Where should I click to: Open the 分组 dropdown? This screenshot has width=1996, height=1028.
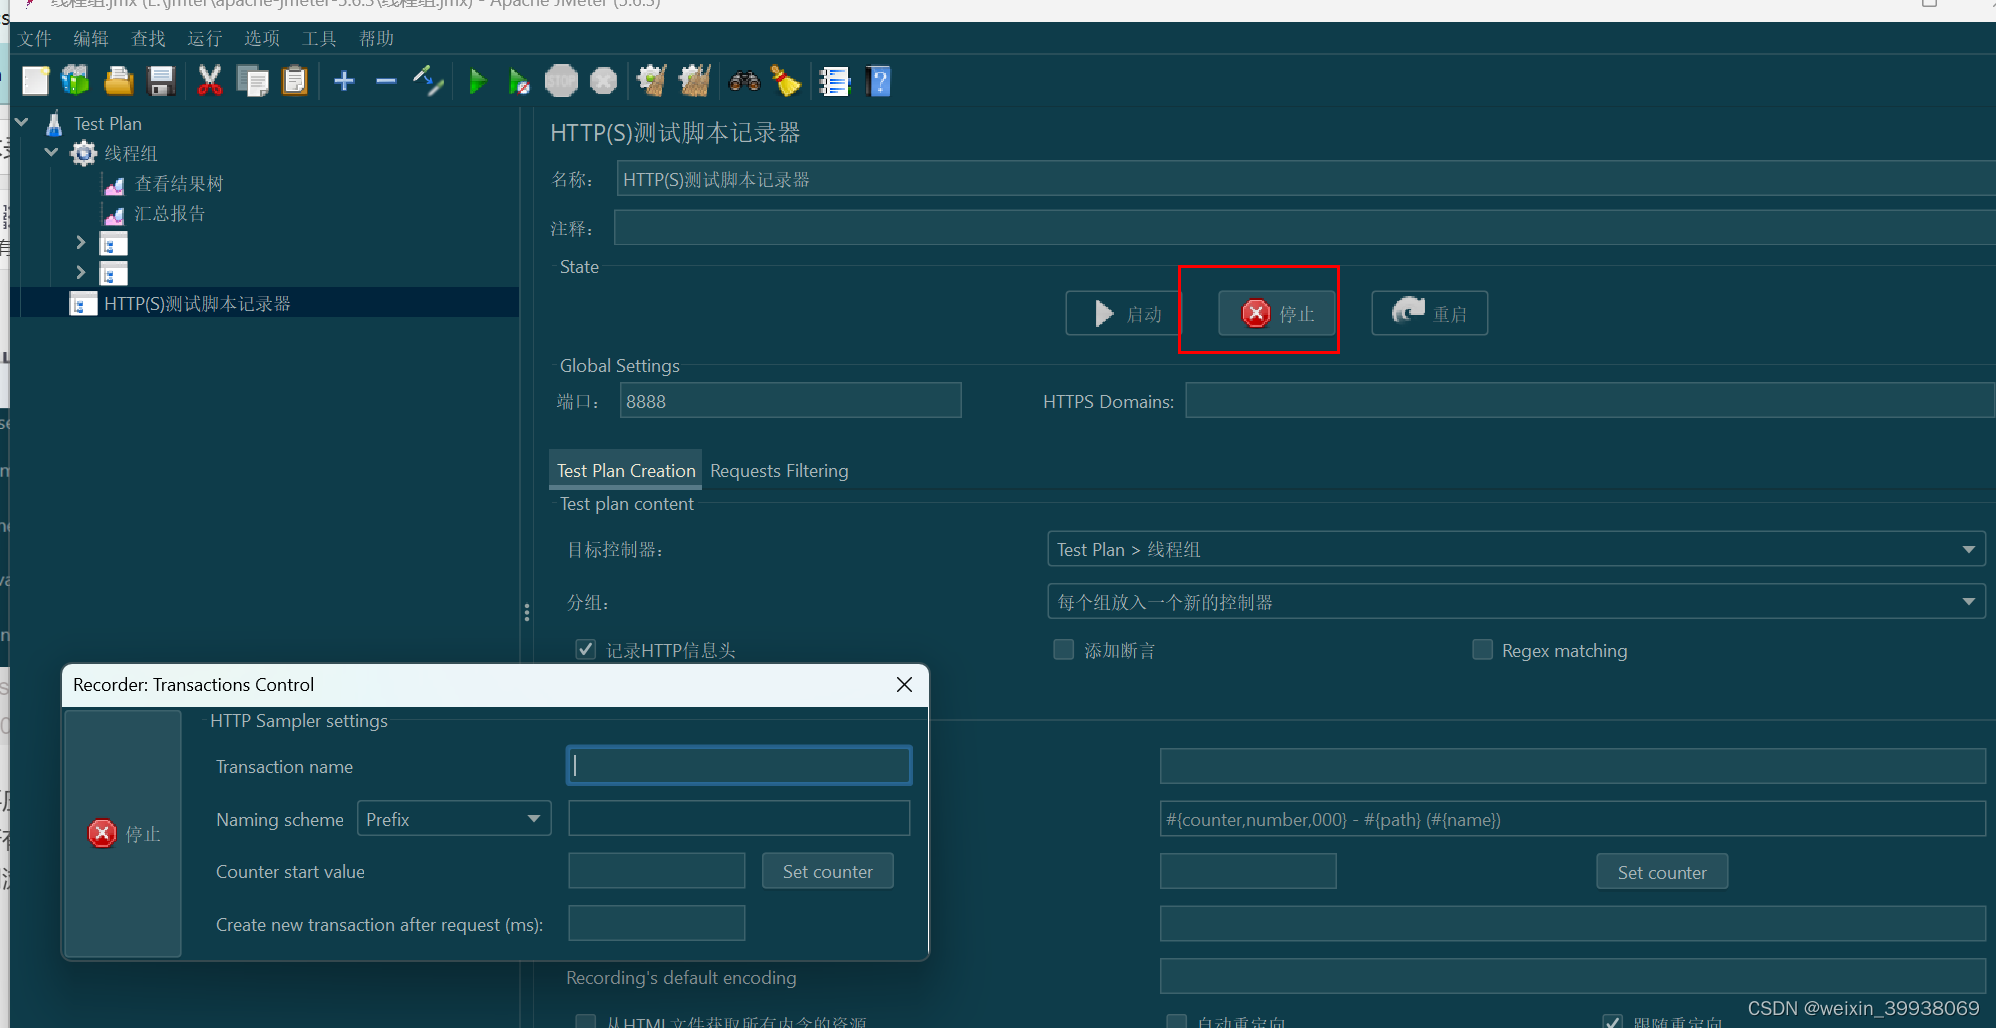[1516, 602]
